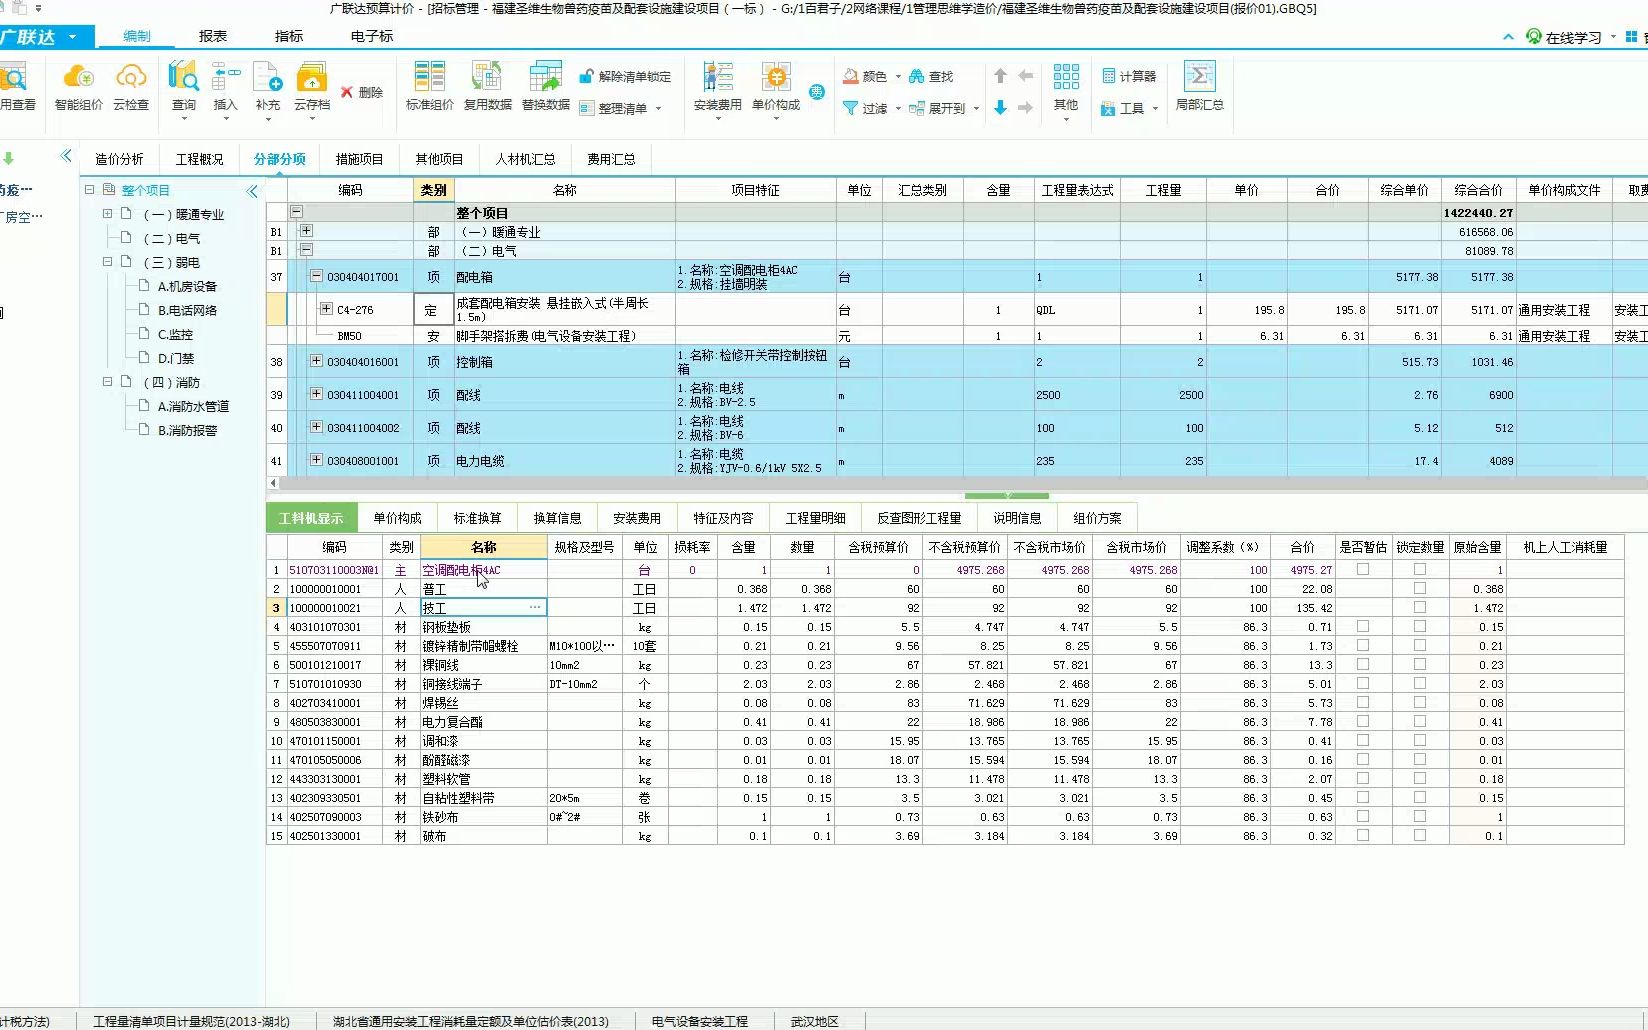Check 锁定数量 for 焊锡丝 row
This screenshot has width=1648, height=1030.
point(1420,702)
